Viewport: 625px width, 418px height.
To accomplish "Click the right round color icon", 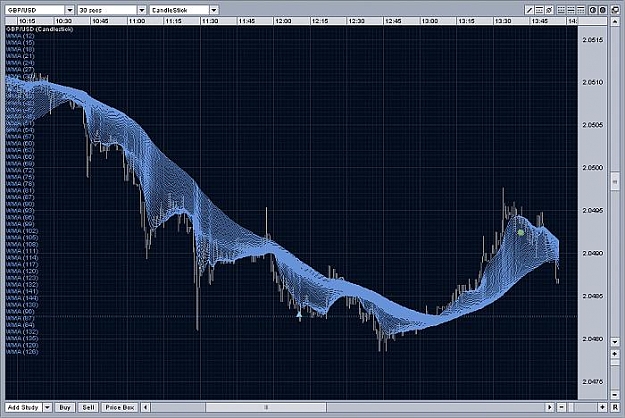I will click(603, 10).
